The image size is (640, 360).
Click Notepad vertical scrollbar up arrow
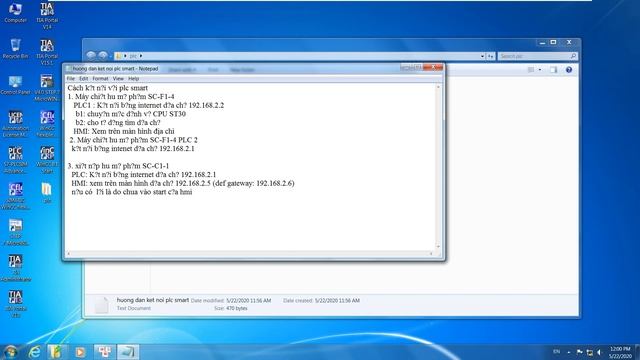[x=438, y=87]
